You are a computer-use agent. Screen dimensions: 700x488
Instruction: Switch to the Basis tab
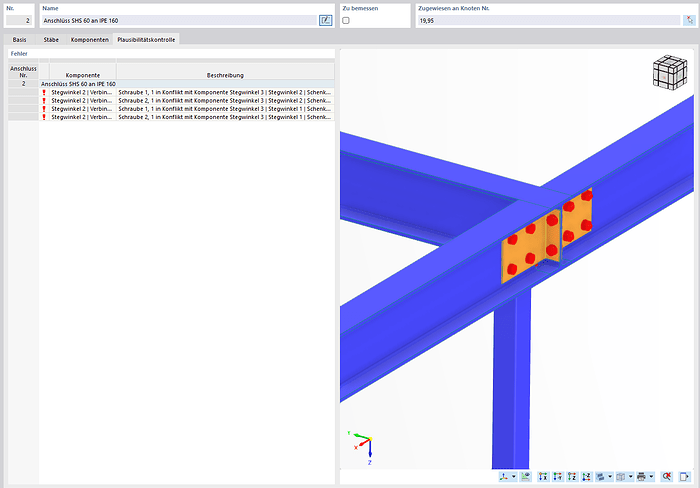(20, 39)
